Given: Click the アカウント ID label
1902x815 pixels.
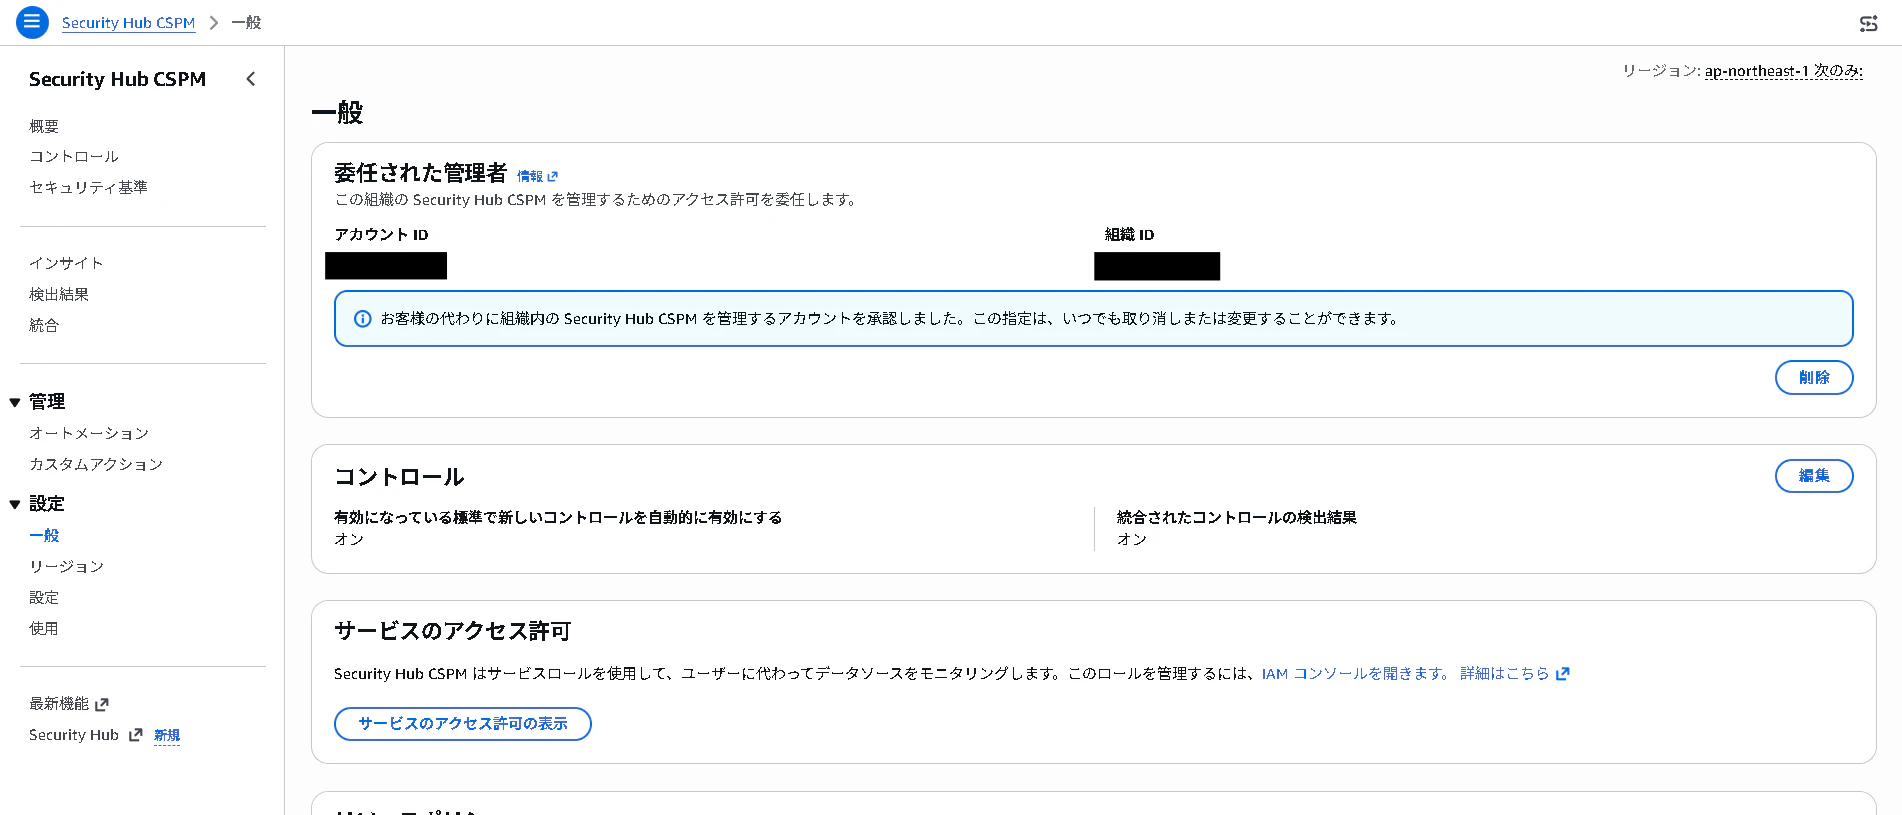Looking at the screenshot, I should [x=381, y=235].
